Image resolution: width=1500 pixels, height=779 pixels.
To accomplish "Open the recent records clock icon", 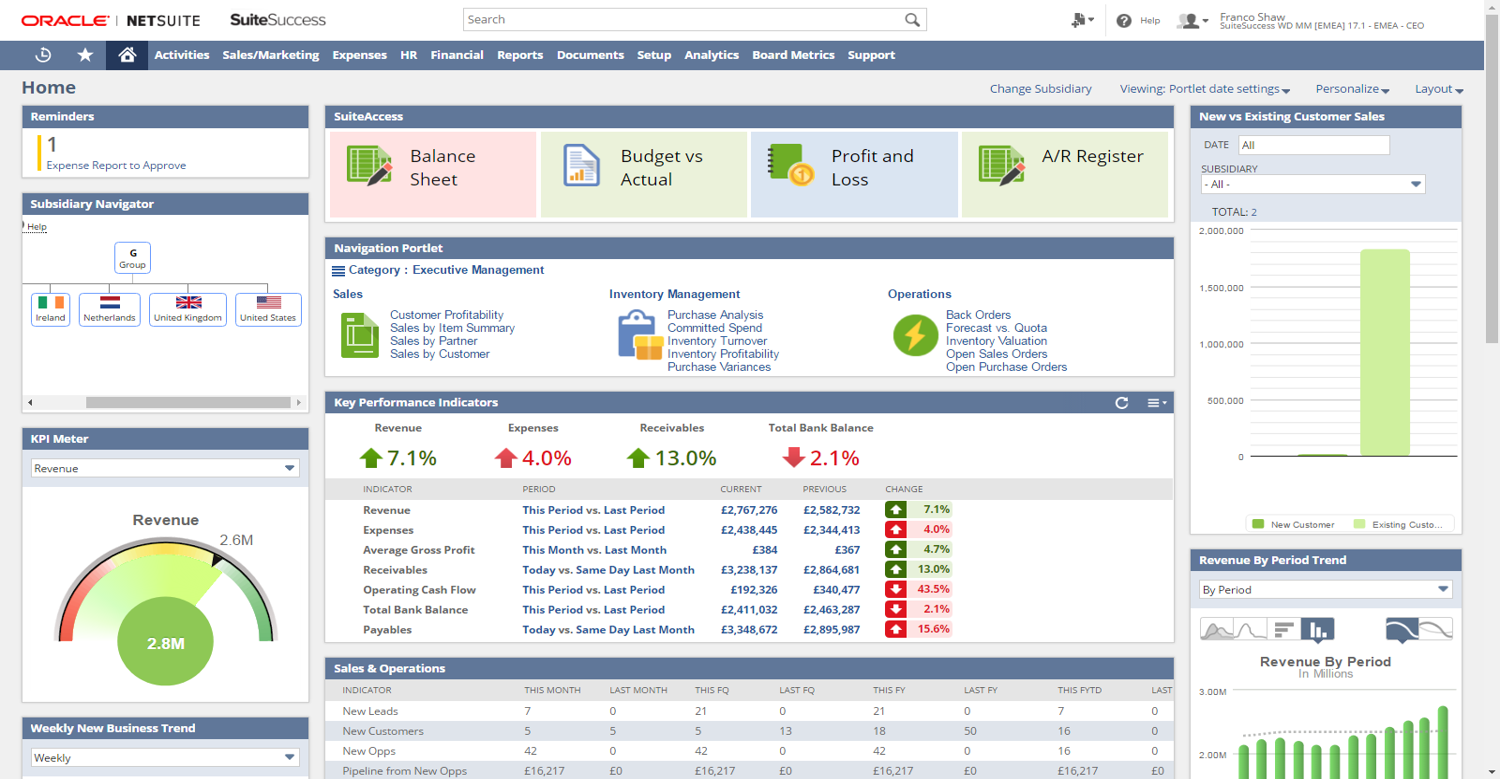I will (x=42, y=55).
